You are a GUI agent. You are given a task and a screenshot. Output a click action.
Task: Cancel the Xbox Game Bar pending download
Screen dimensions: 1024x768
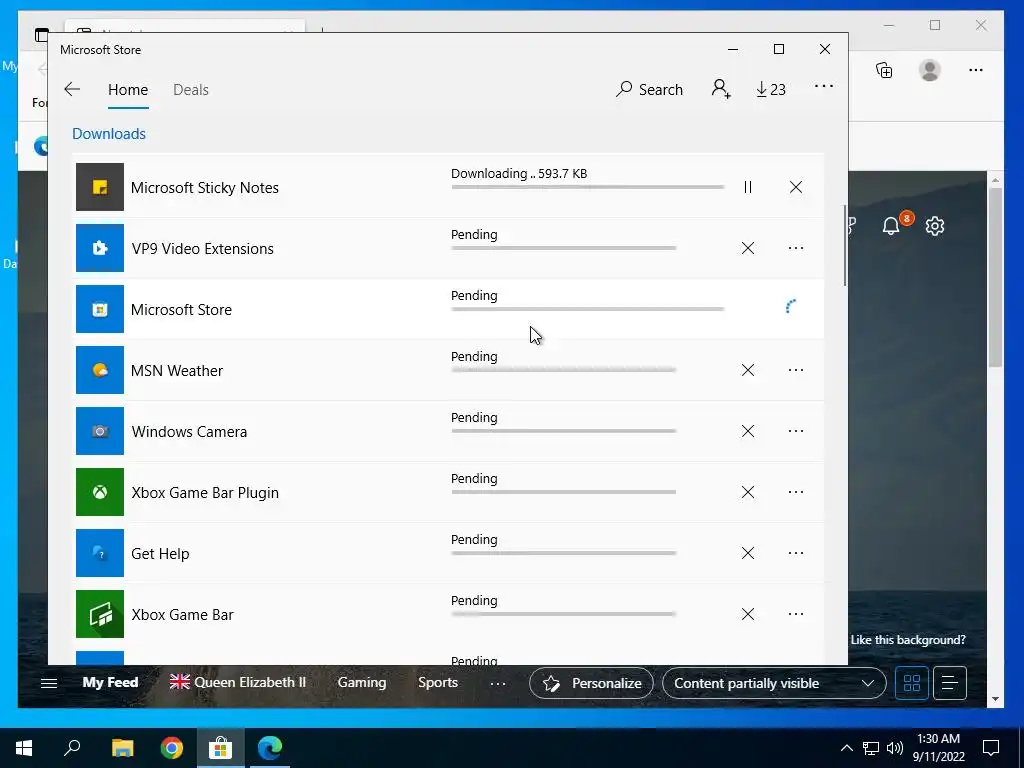[x=748, y=614]
